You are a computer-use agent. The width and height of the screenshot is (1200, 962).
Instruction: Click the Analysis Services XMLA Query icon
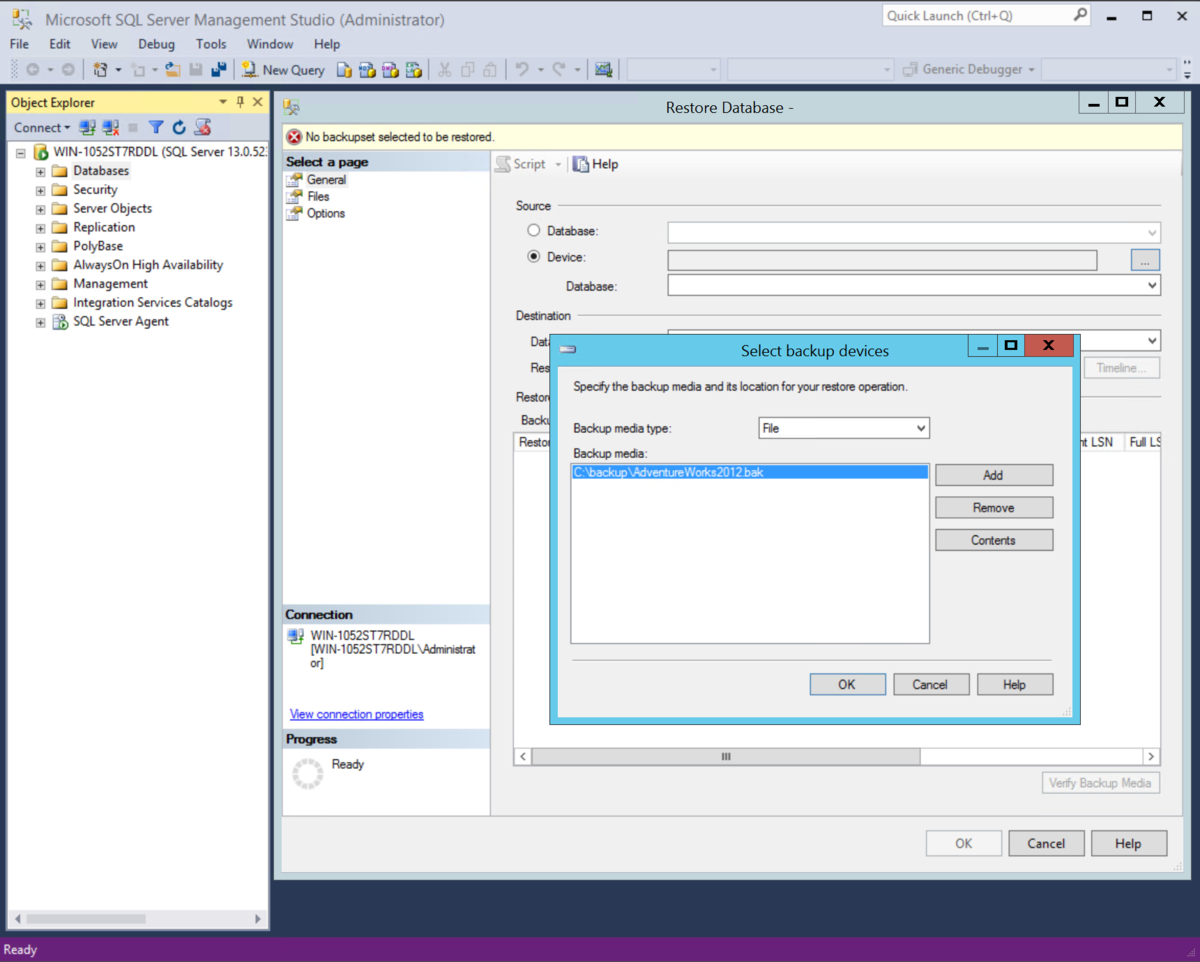413,70
